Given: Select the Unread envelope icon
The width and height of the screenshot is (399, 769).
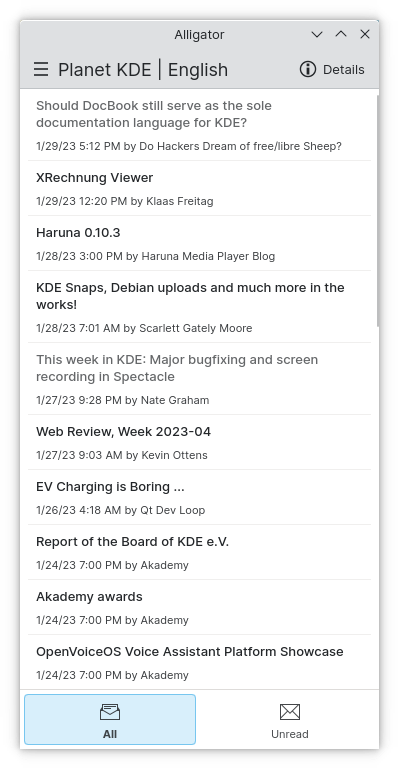Looking at the screenshot, I should tap(290, 712).
